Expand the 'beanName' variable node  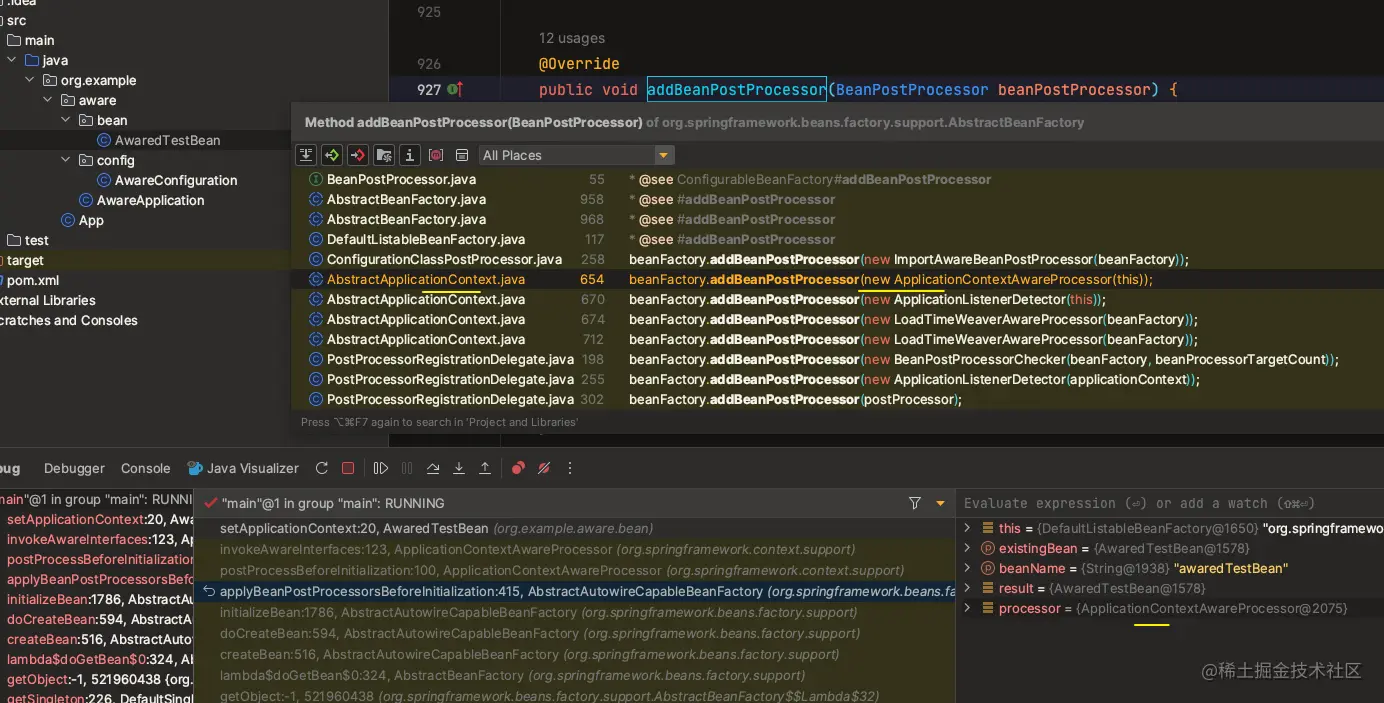[967, 568]
